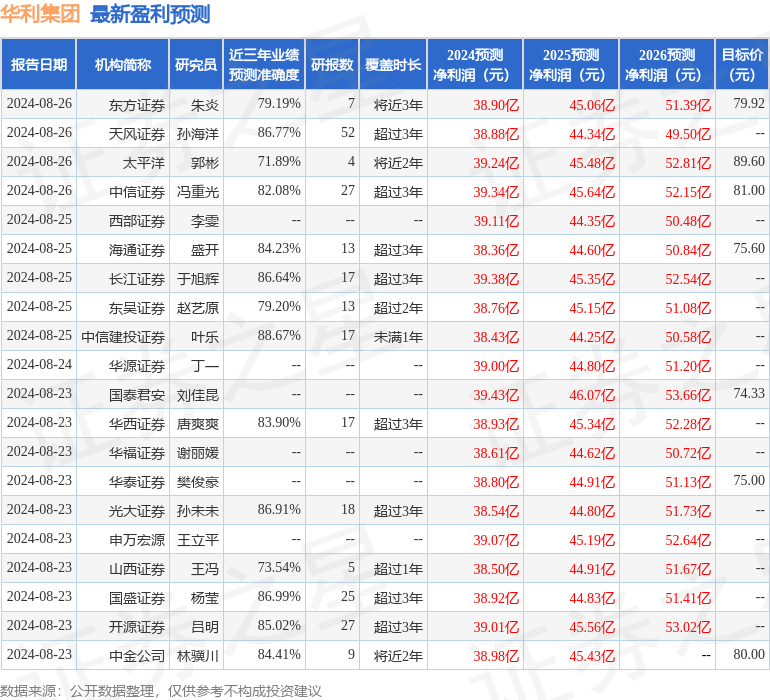Click the 数据来源 footer note

point(161,691)
